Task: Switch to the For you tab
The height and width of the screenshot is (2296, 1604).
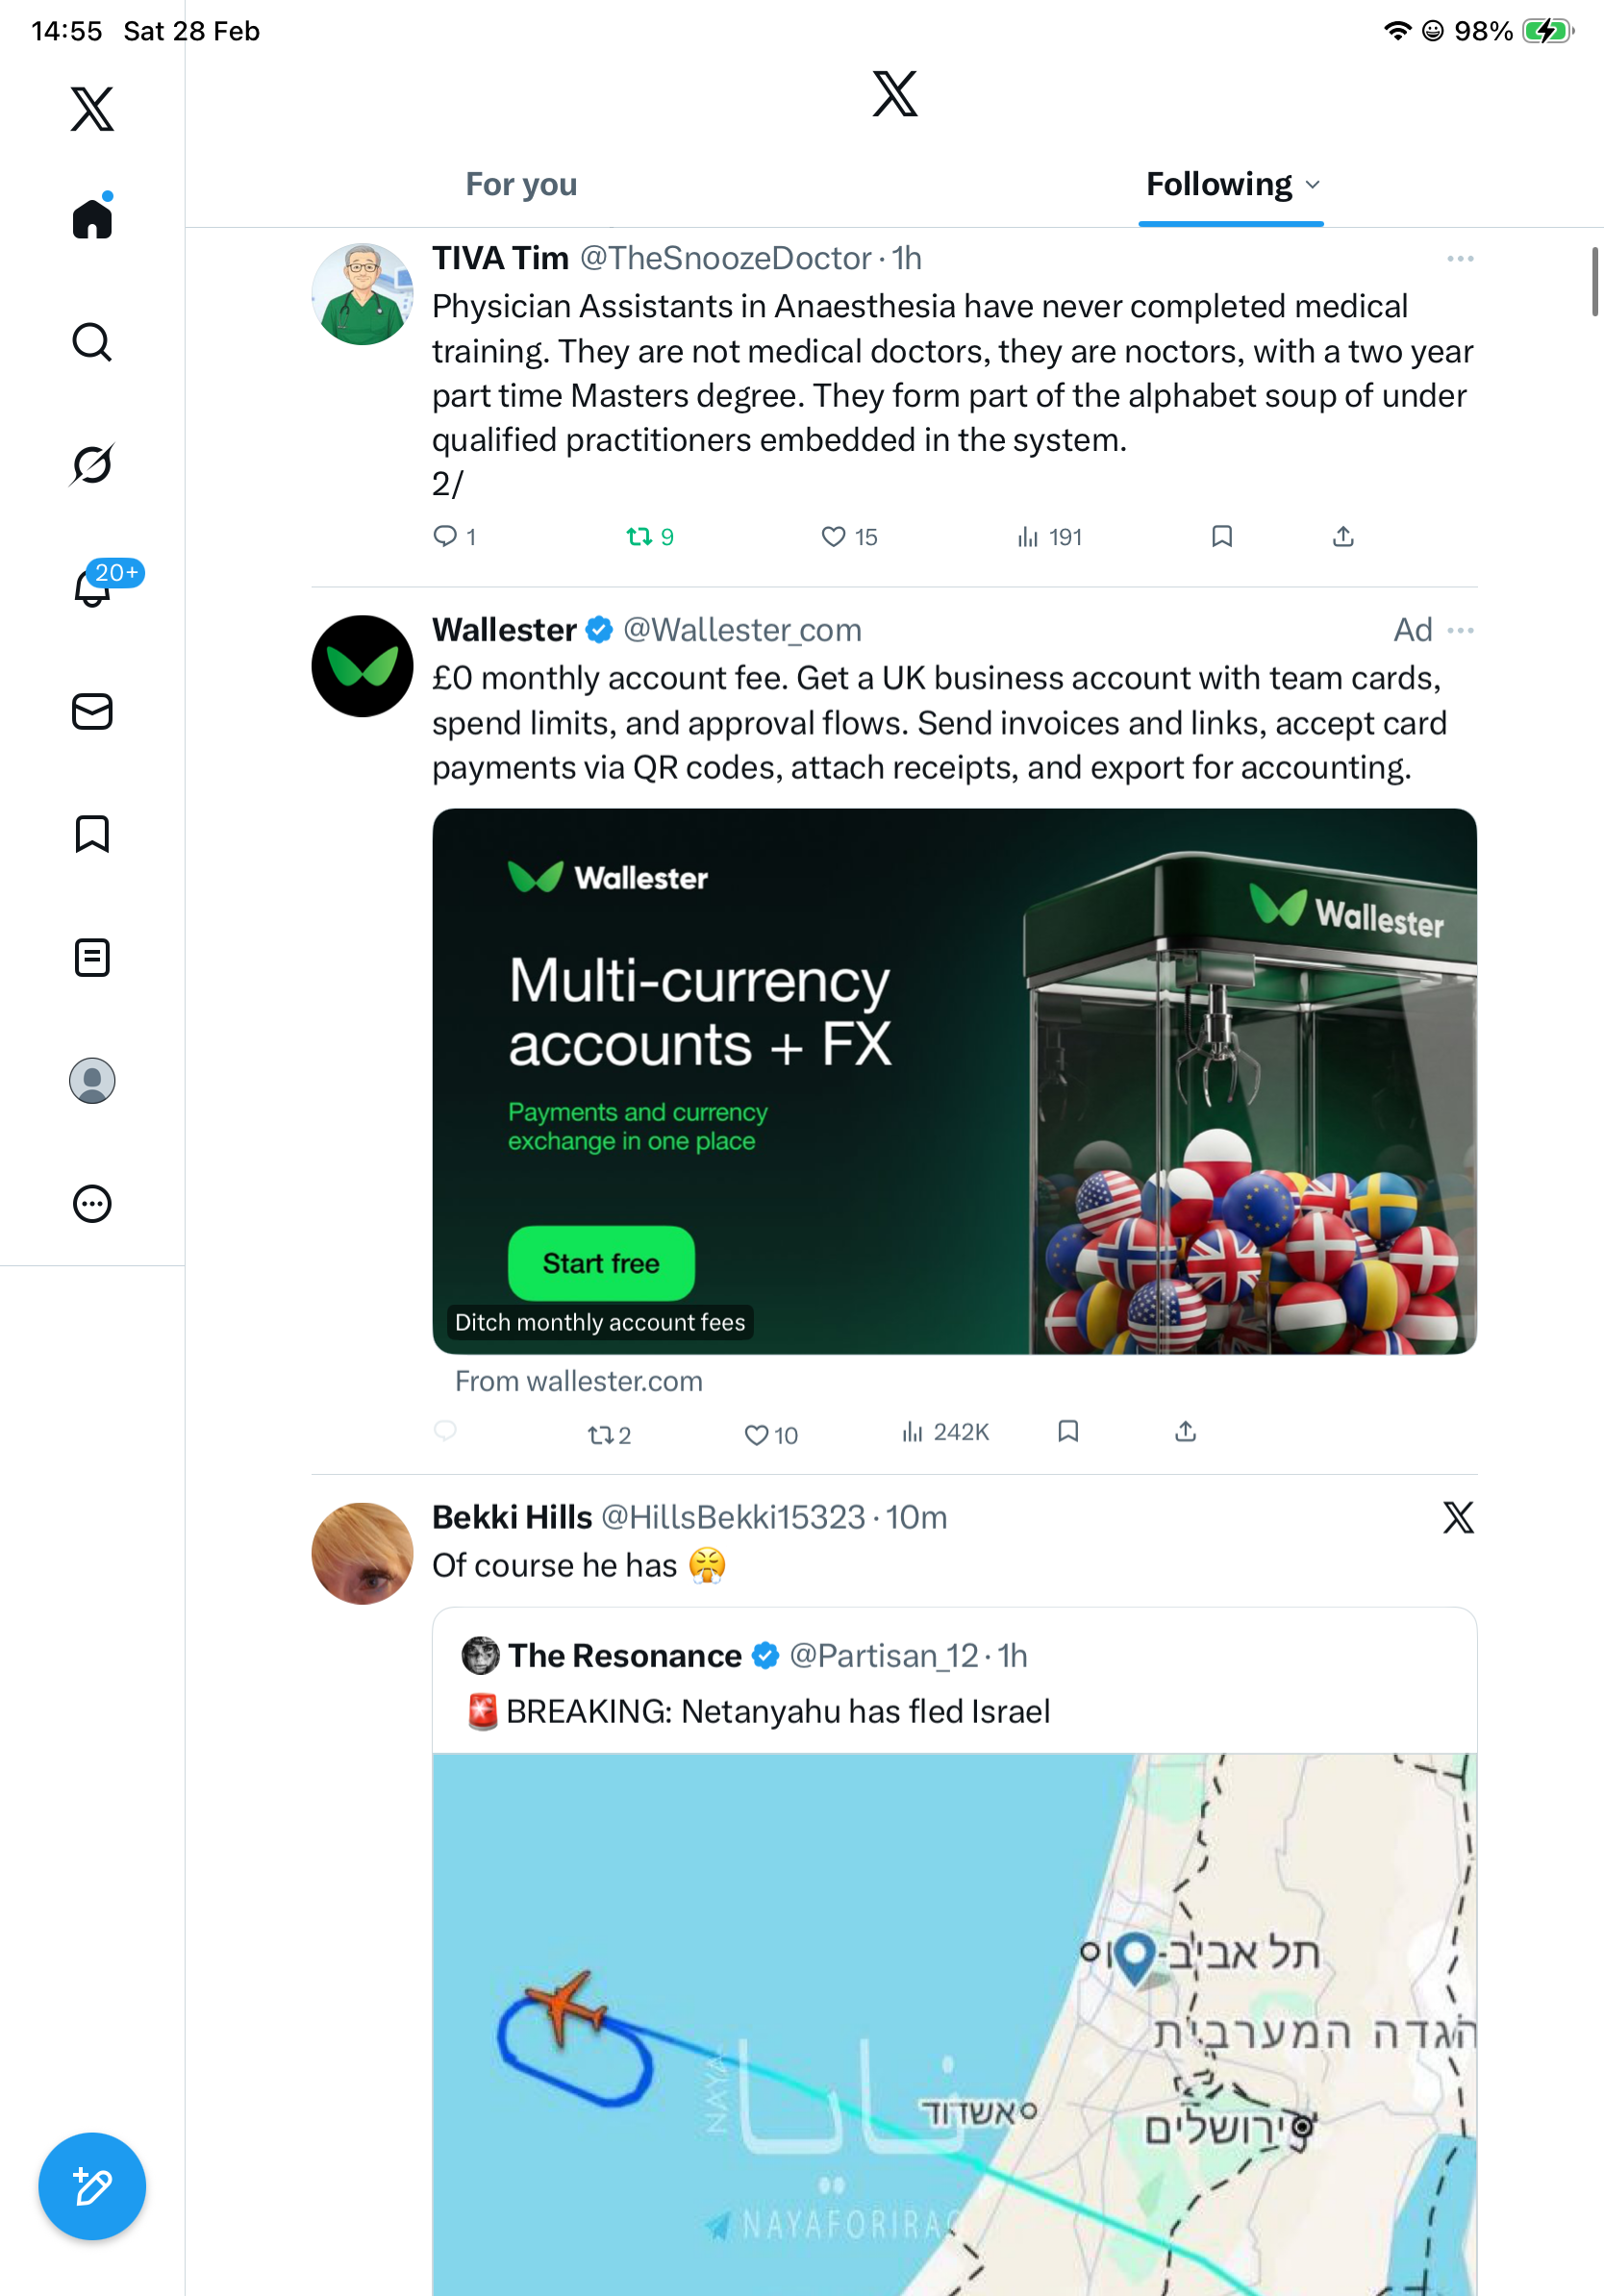Action: pos(521,185)
